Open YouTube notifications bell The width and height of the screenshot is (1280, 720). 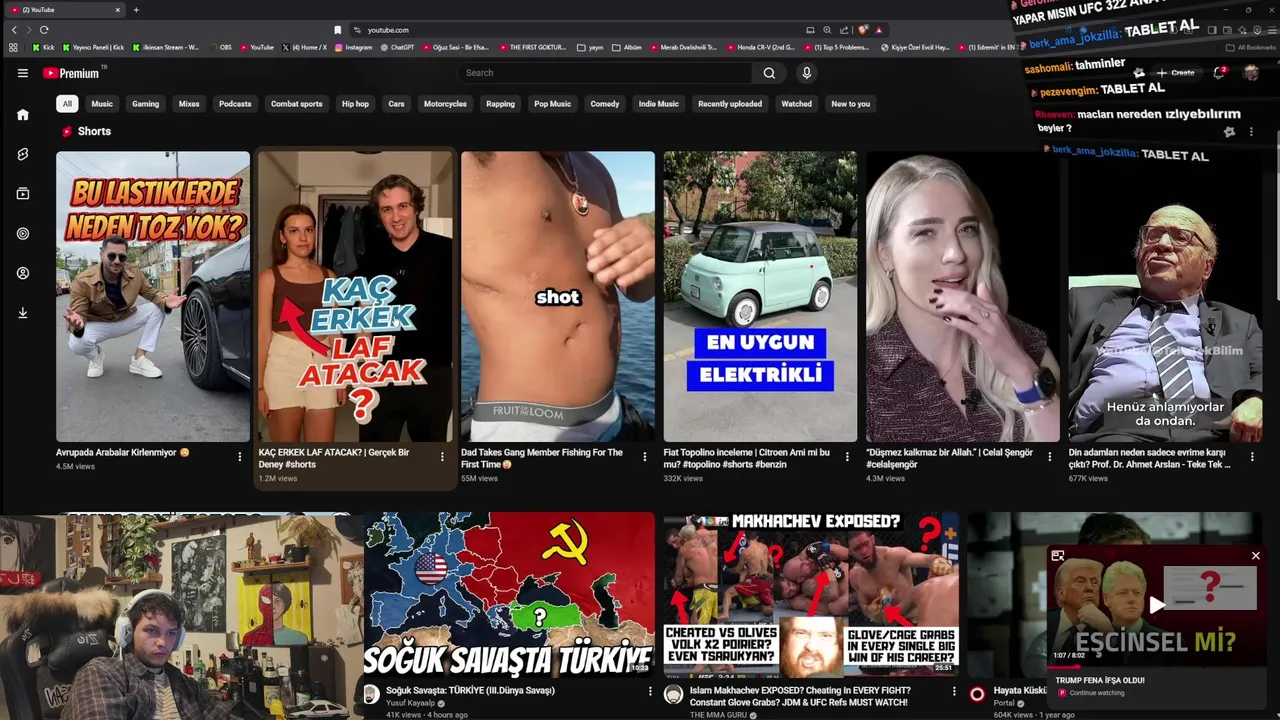1219,72
